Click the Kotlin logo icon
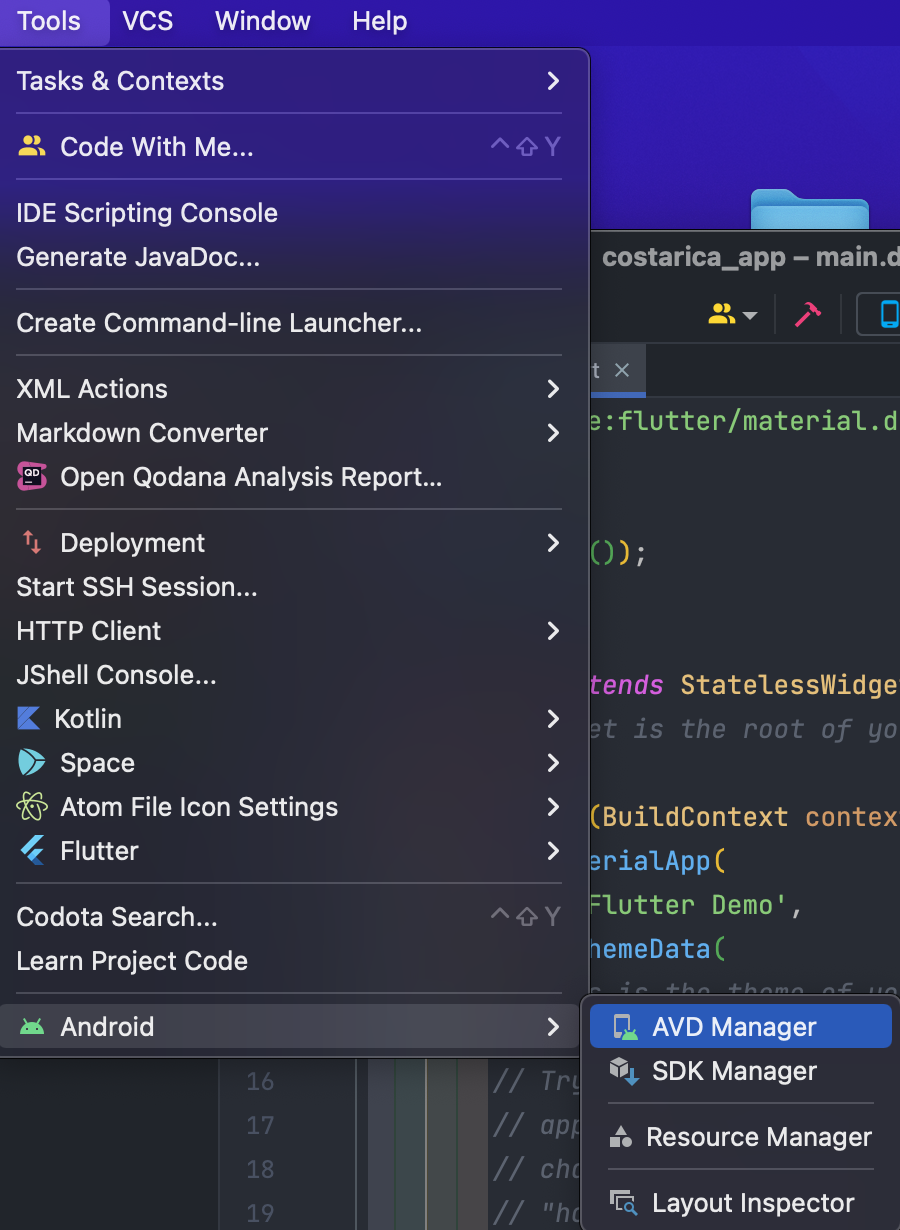The width and height of the screenshot is (900, 1230). click(29, 719)
